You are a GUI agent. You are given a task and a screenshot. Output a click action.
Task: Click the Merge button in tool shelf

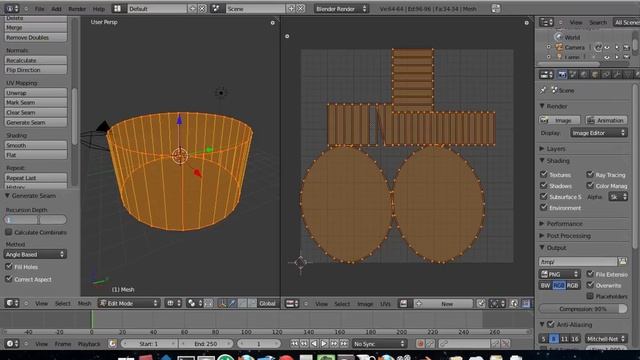[x=36, y=27]
